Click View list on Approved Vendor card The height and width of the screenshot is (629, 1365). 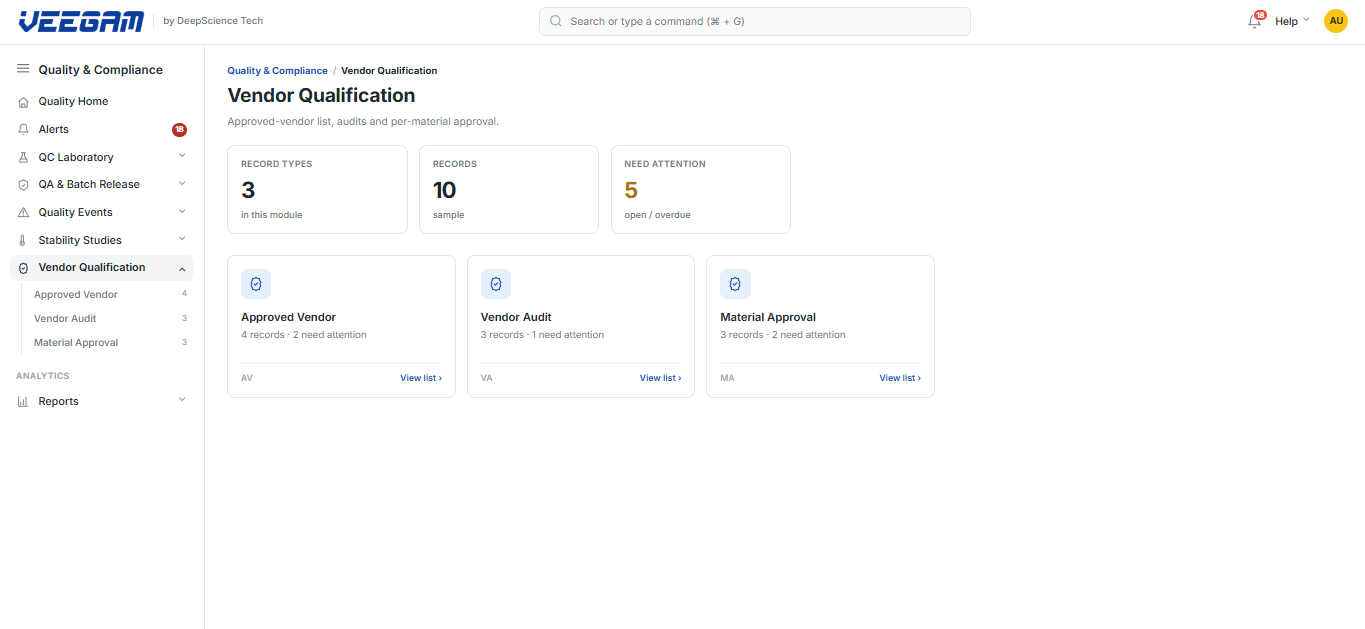(x=421, y=378)
